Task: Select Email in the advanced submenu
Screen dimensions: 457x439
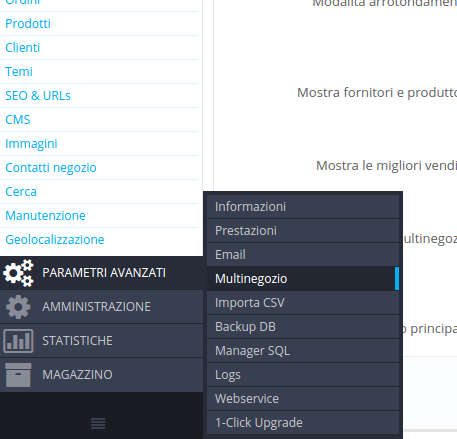Action: [303, 255]
